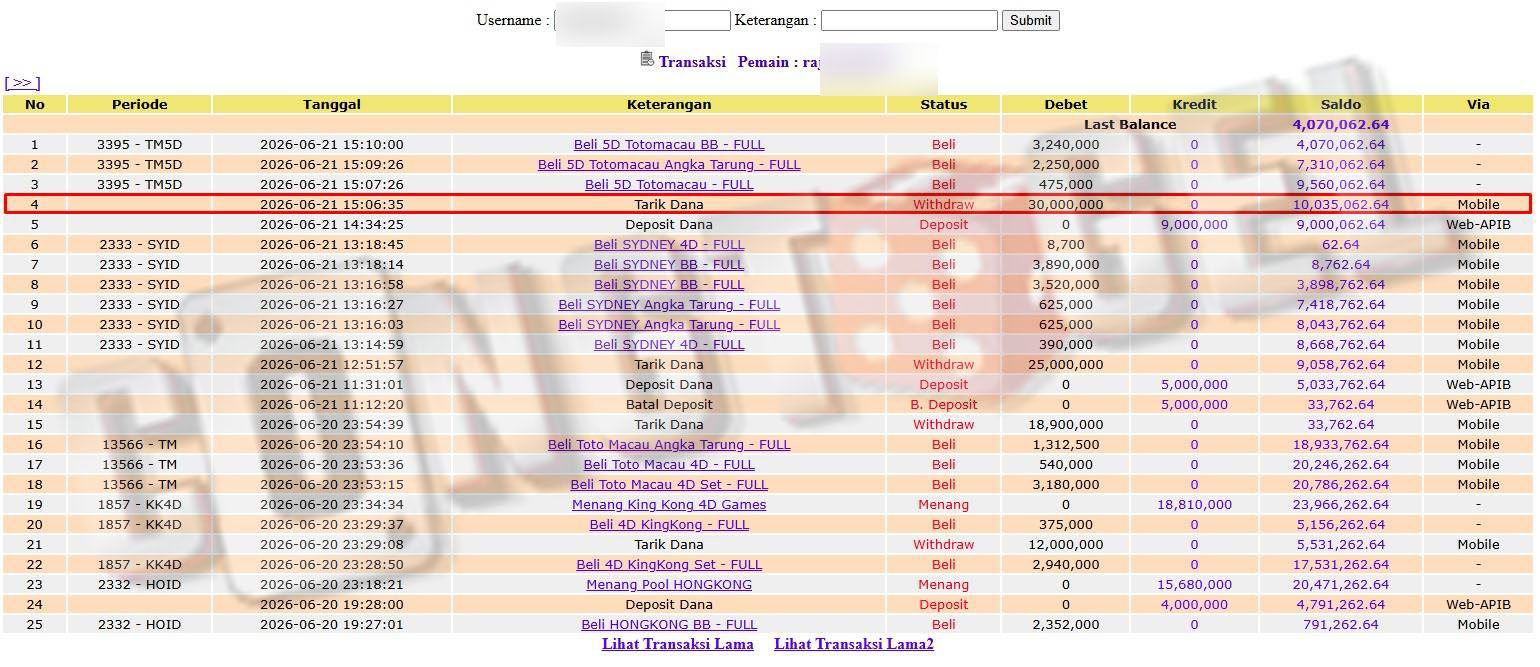Click kredit 9,000,000 in row 5

click(1194, 224)
